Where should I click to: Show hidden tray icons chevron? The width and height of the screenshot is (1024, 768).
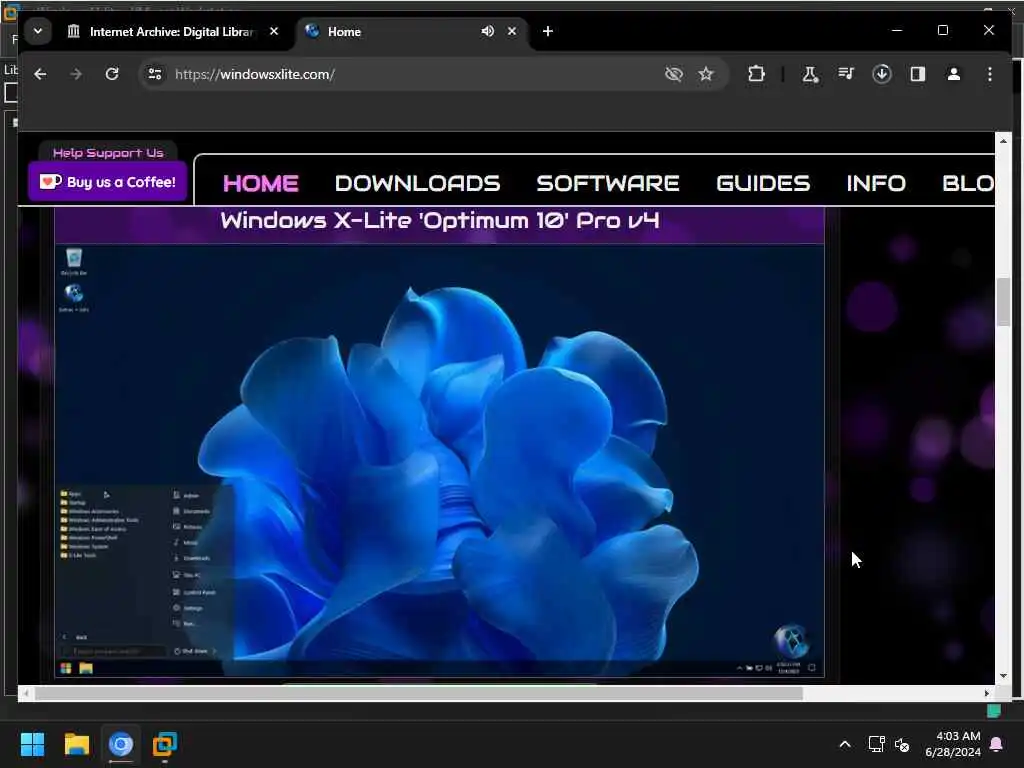pyautogui.click(x=845, y=744)
